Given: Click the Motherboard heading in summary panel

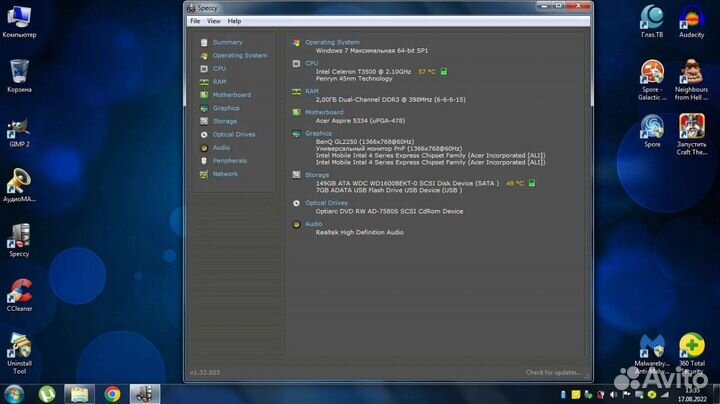Looking at the screenshot, I should (x=324, y=112).
